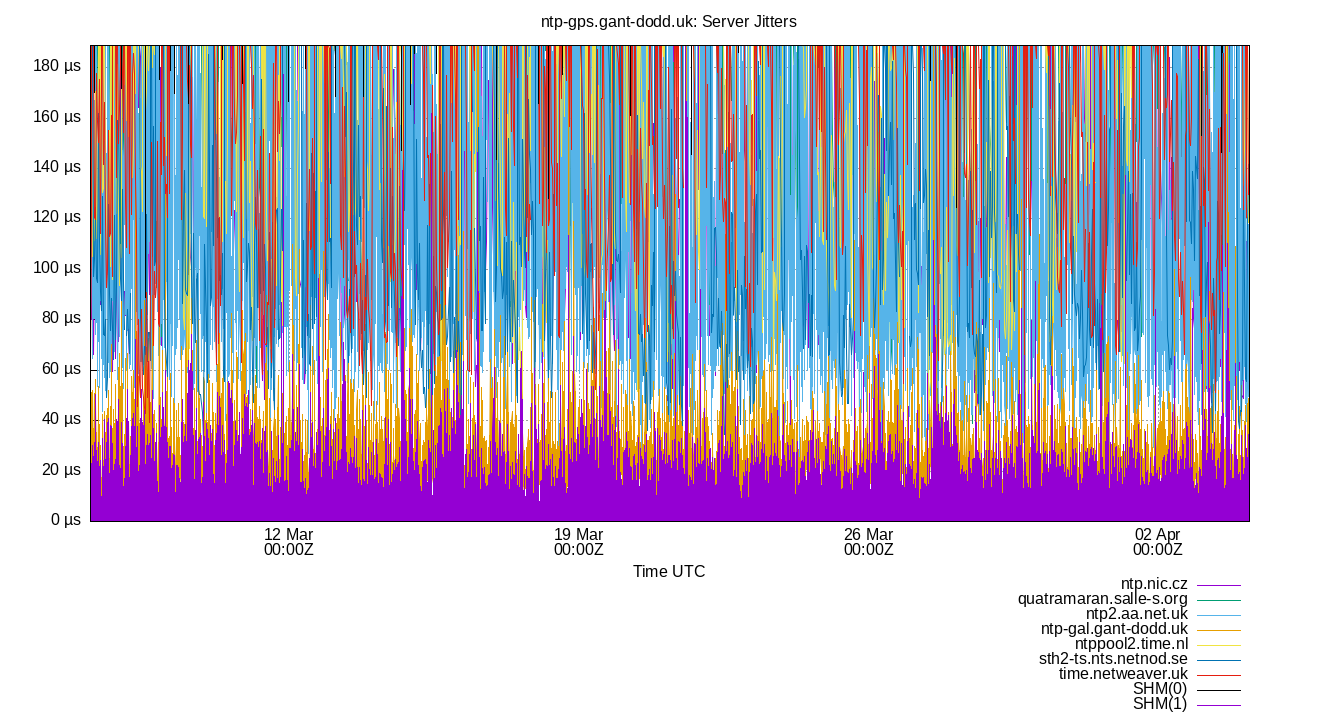Select the 12 Mar 00:00Z tick label

tap(289, 541)
